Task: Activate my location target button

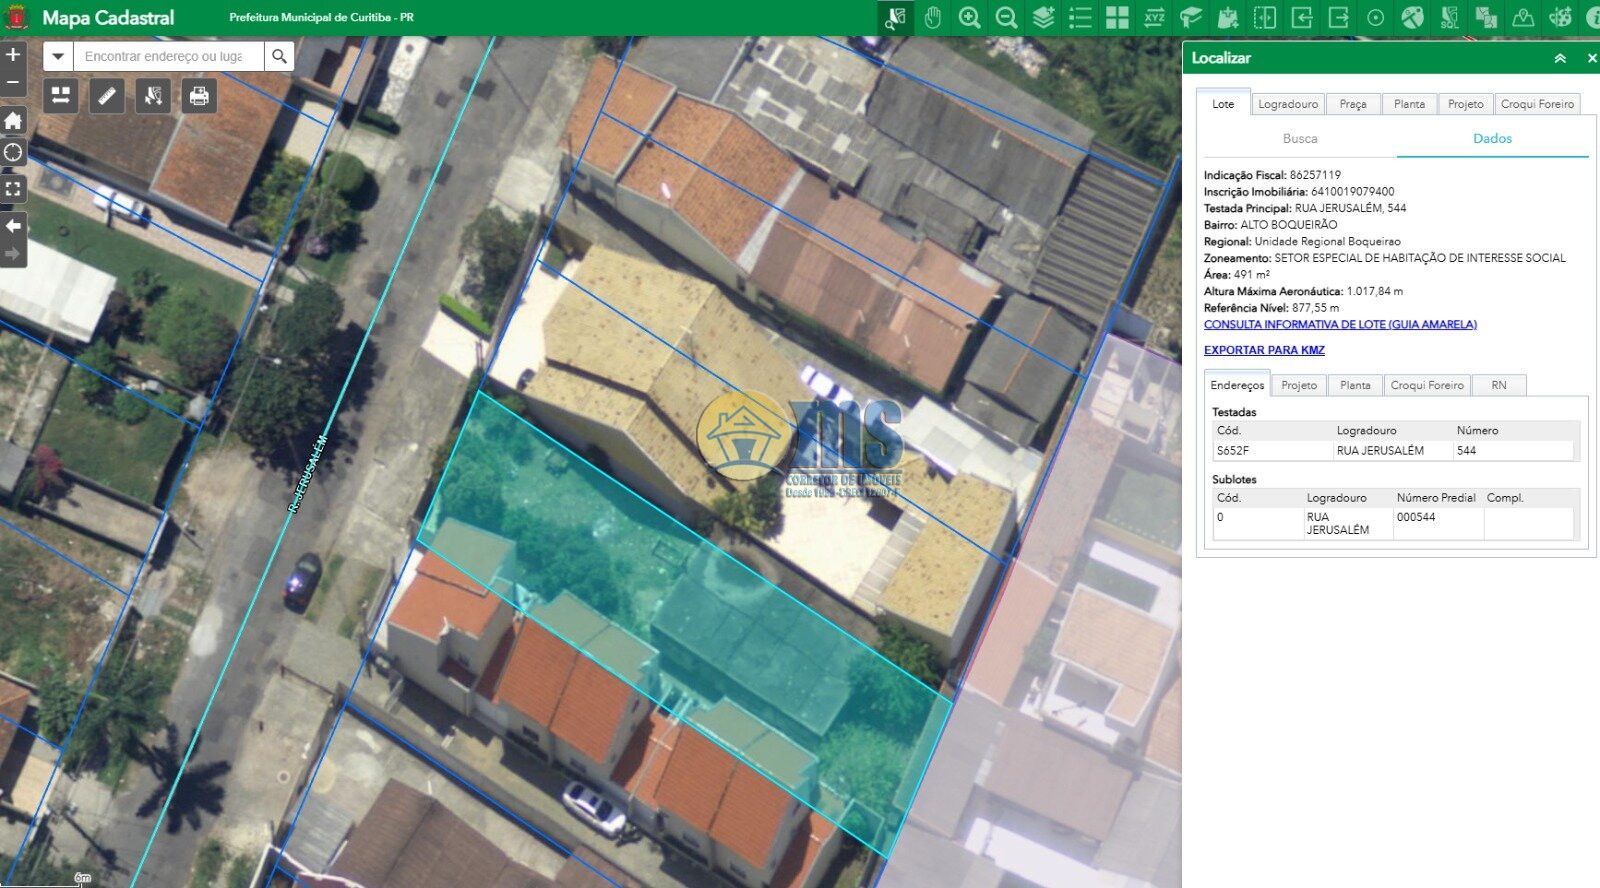Action: tap(13, 153)
